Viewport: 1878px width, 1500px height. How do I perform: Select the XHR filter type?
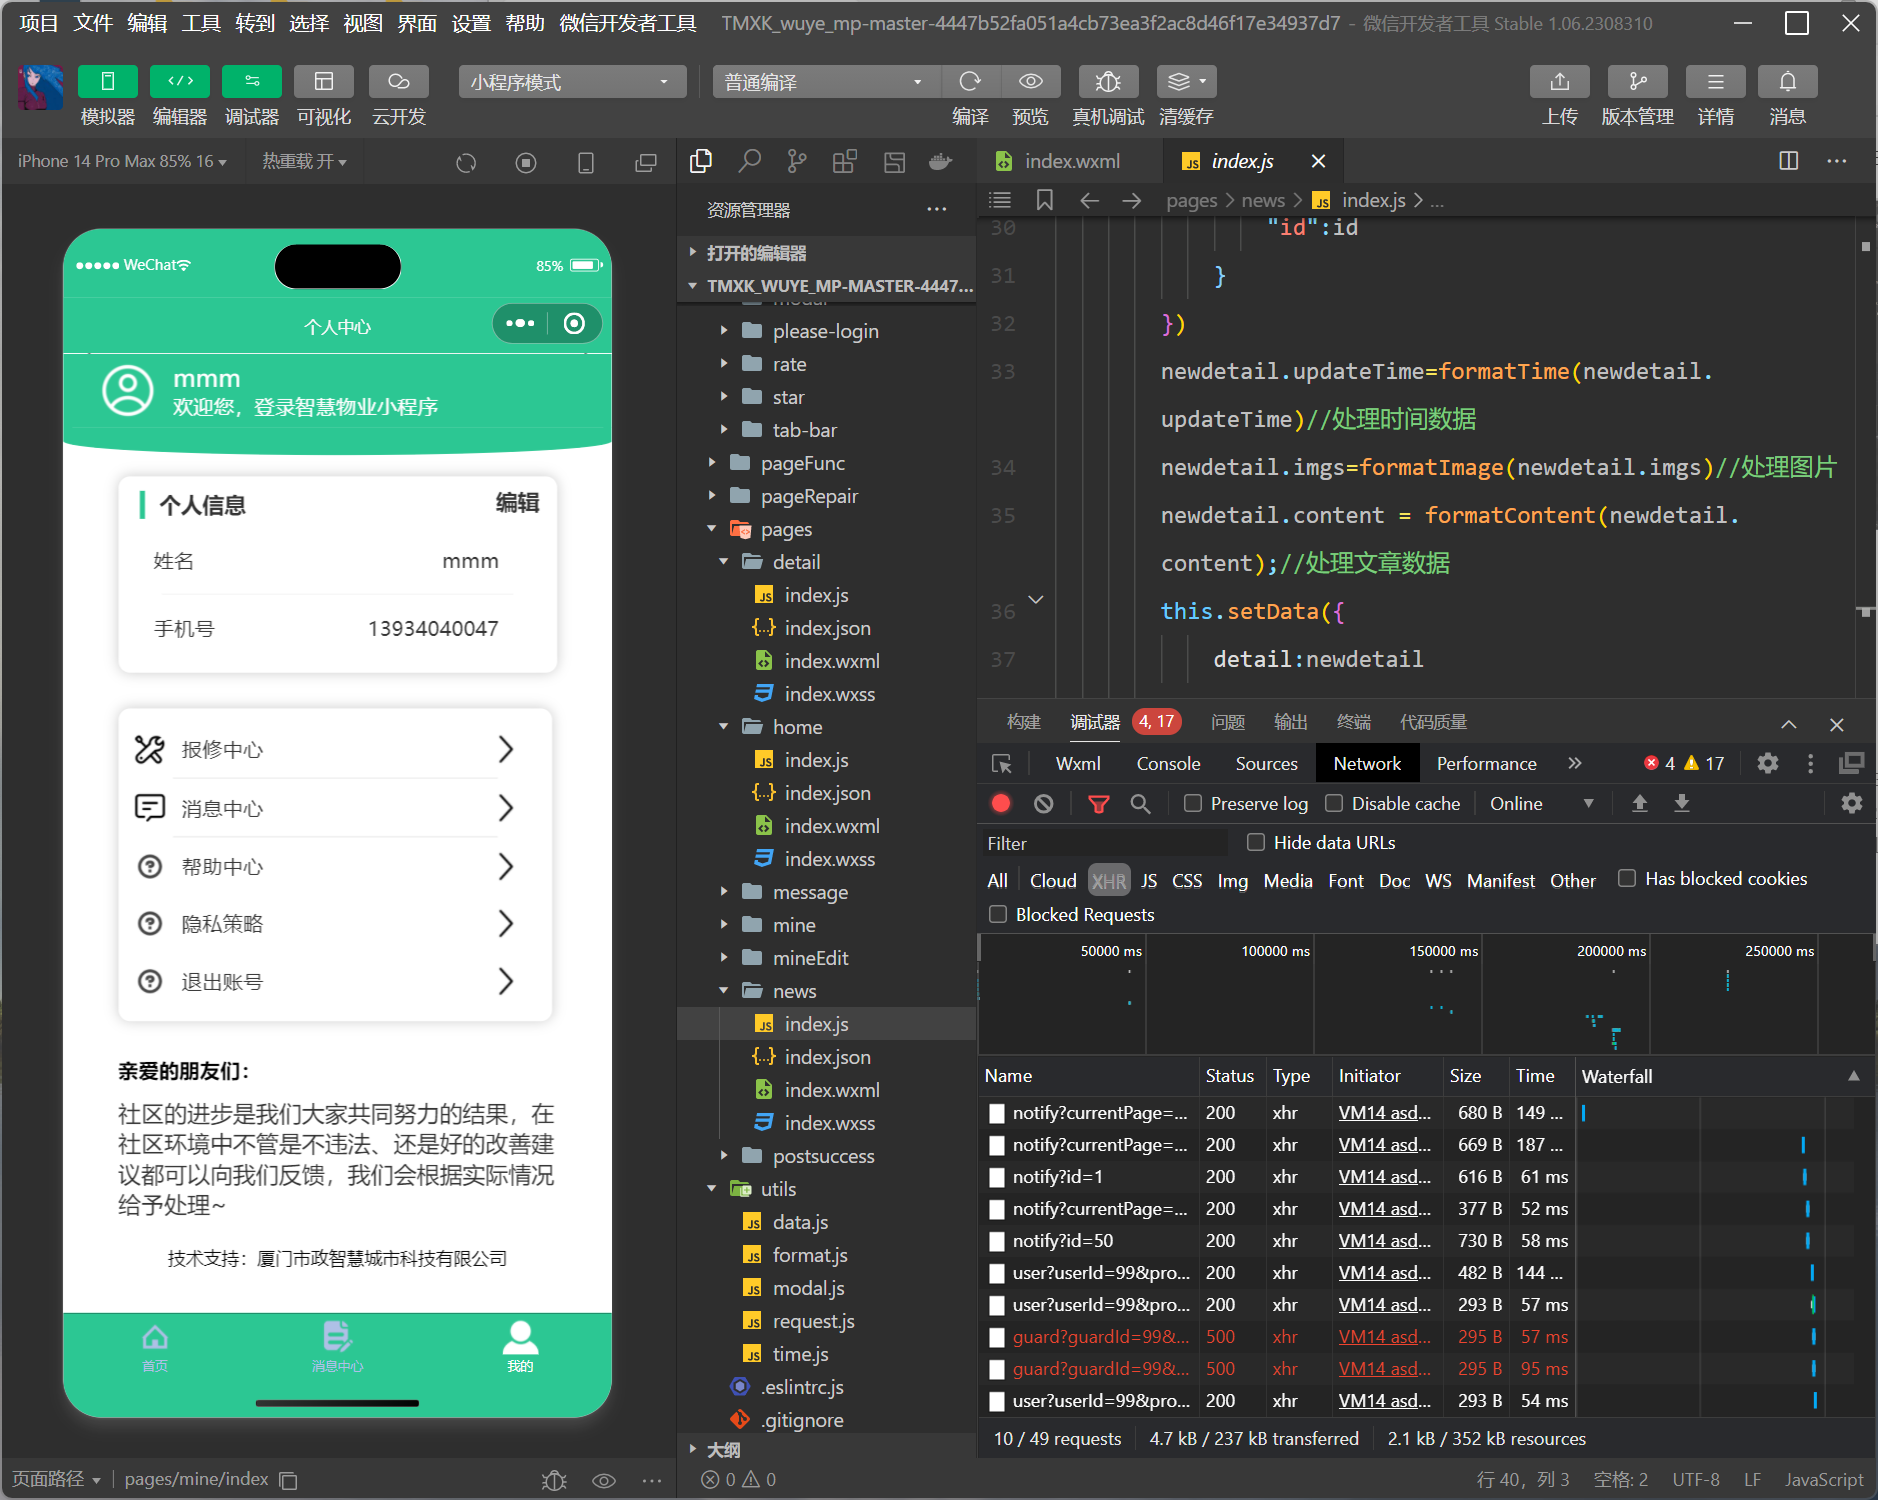[x=1109, y=881]
